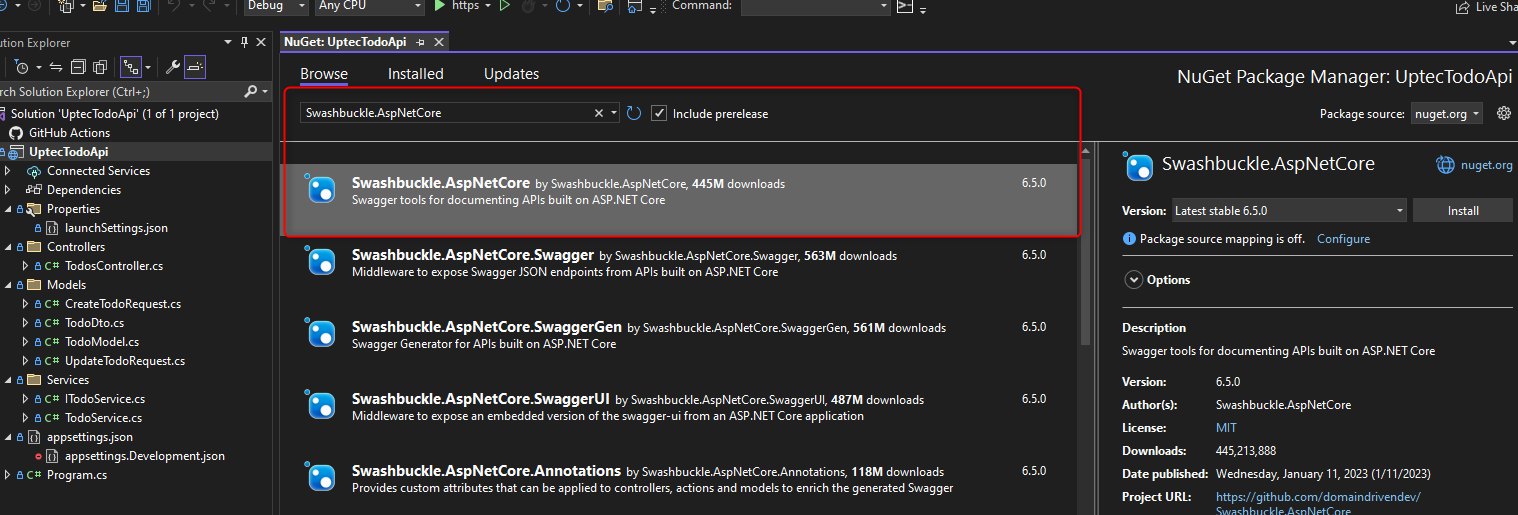This screenshot has height=515, width=1518.
Task: Toggle Preview Selected Items button in Solution Explorer
Action: [x=194, y=67]
